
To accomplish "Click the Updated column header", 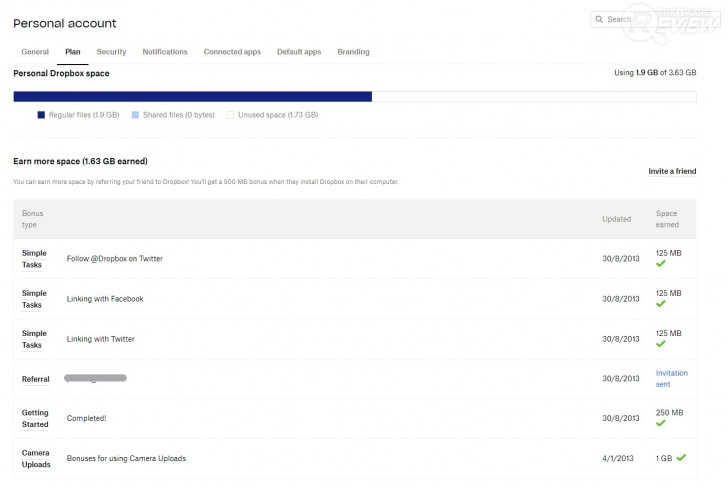I will coord(617,219).
